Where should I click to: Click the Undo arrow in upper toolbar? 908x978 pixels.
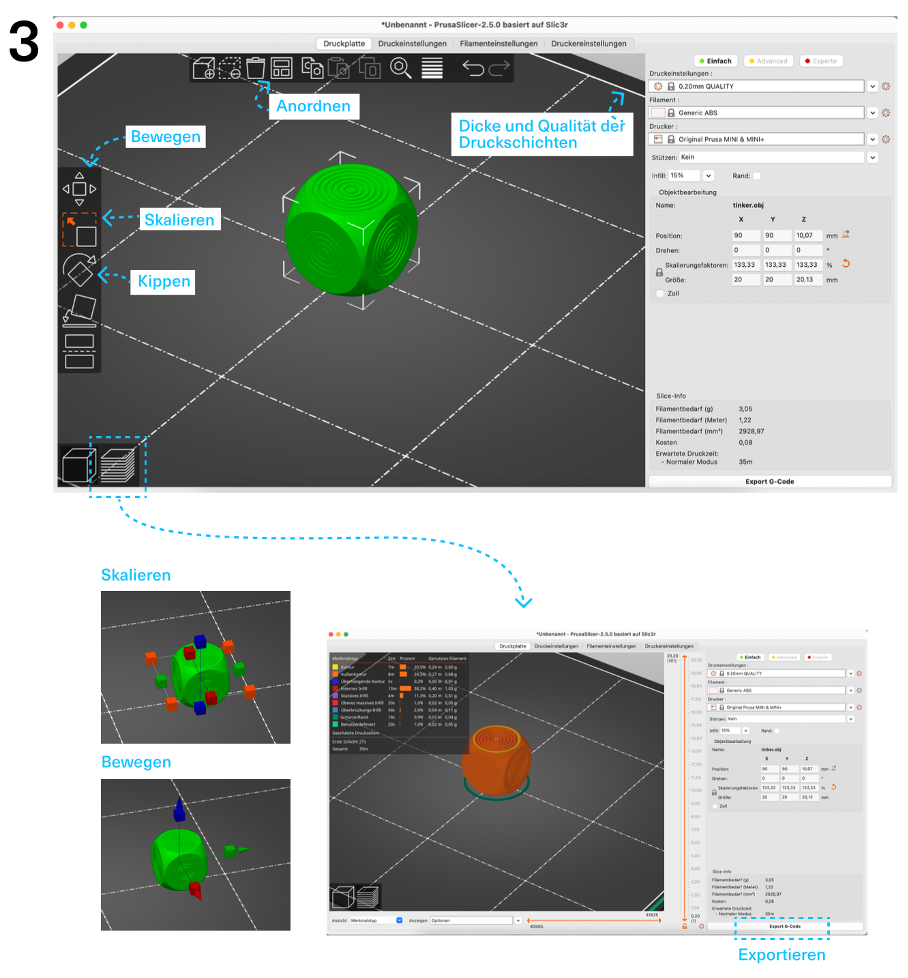473,68
